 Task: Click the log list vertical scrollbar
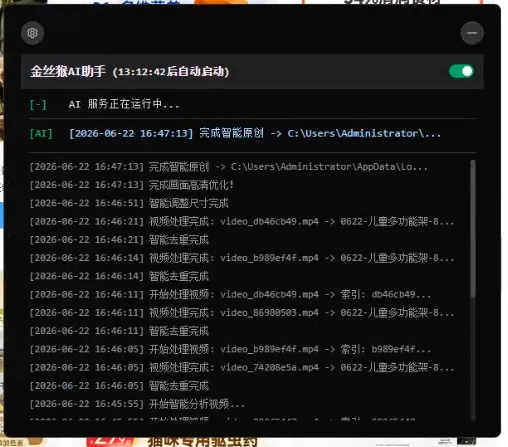pyautogui.click(x=472, y=229)
